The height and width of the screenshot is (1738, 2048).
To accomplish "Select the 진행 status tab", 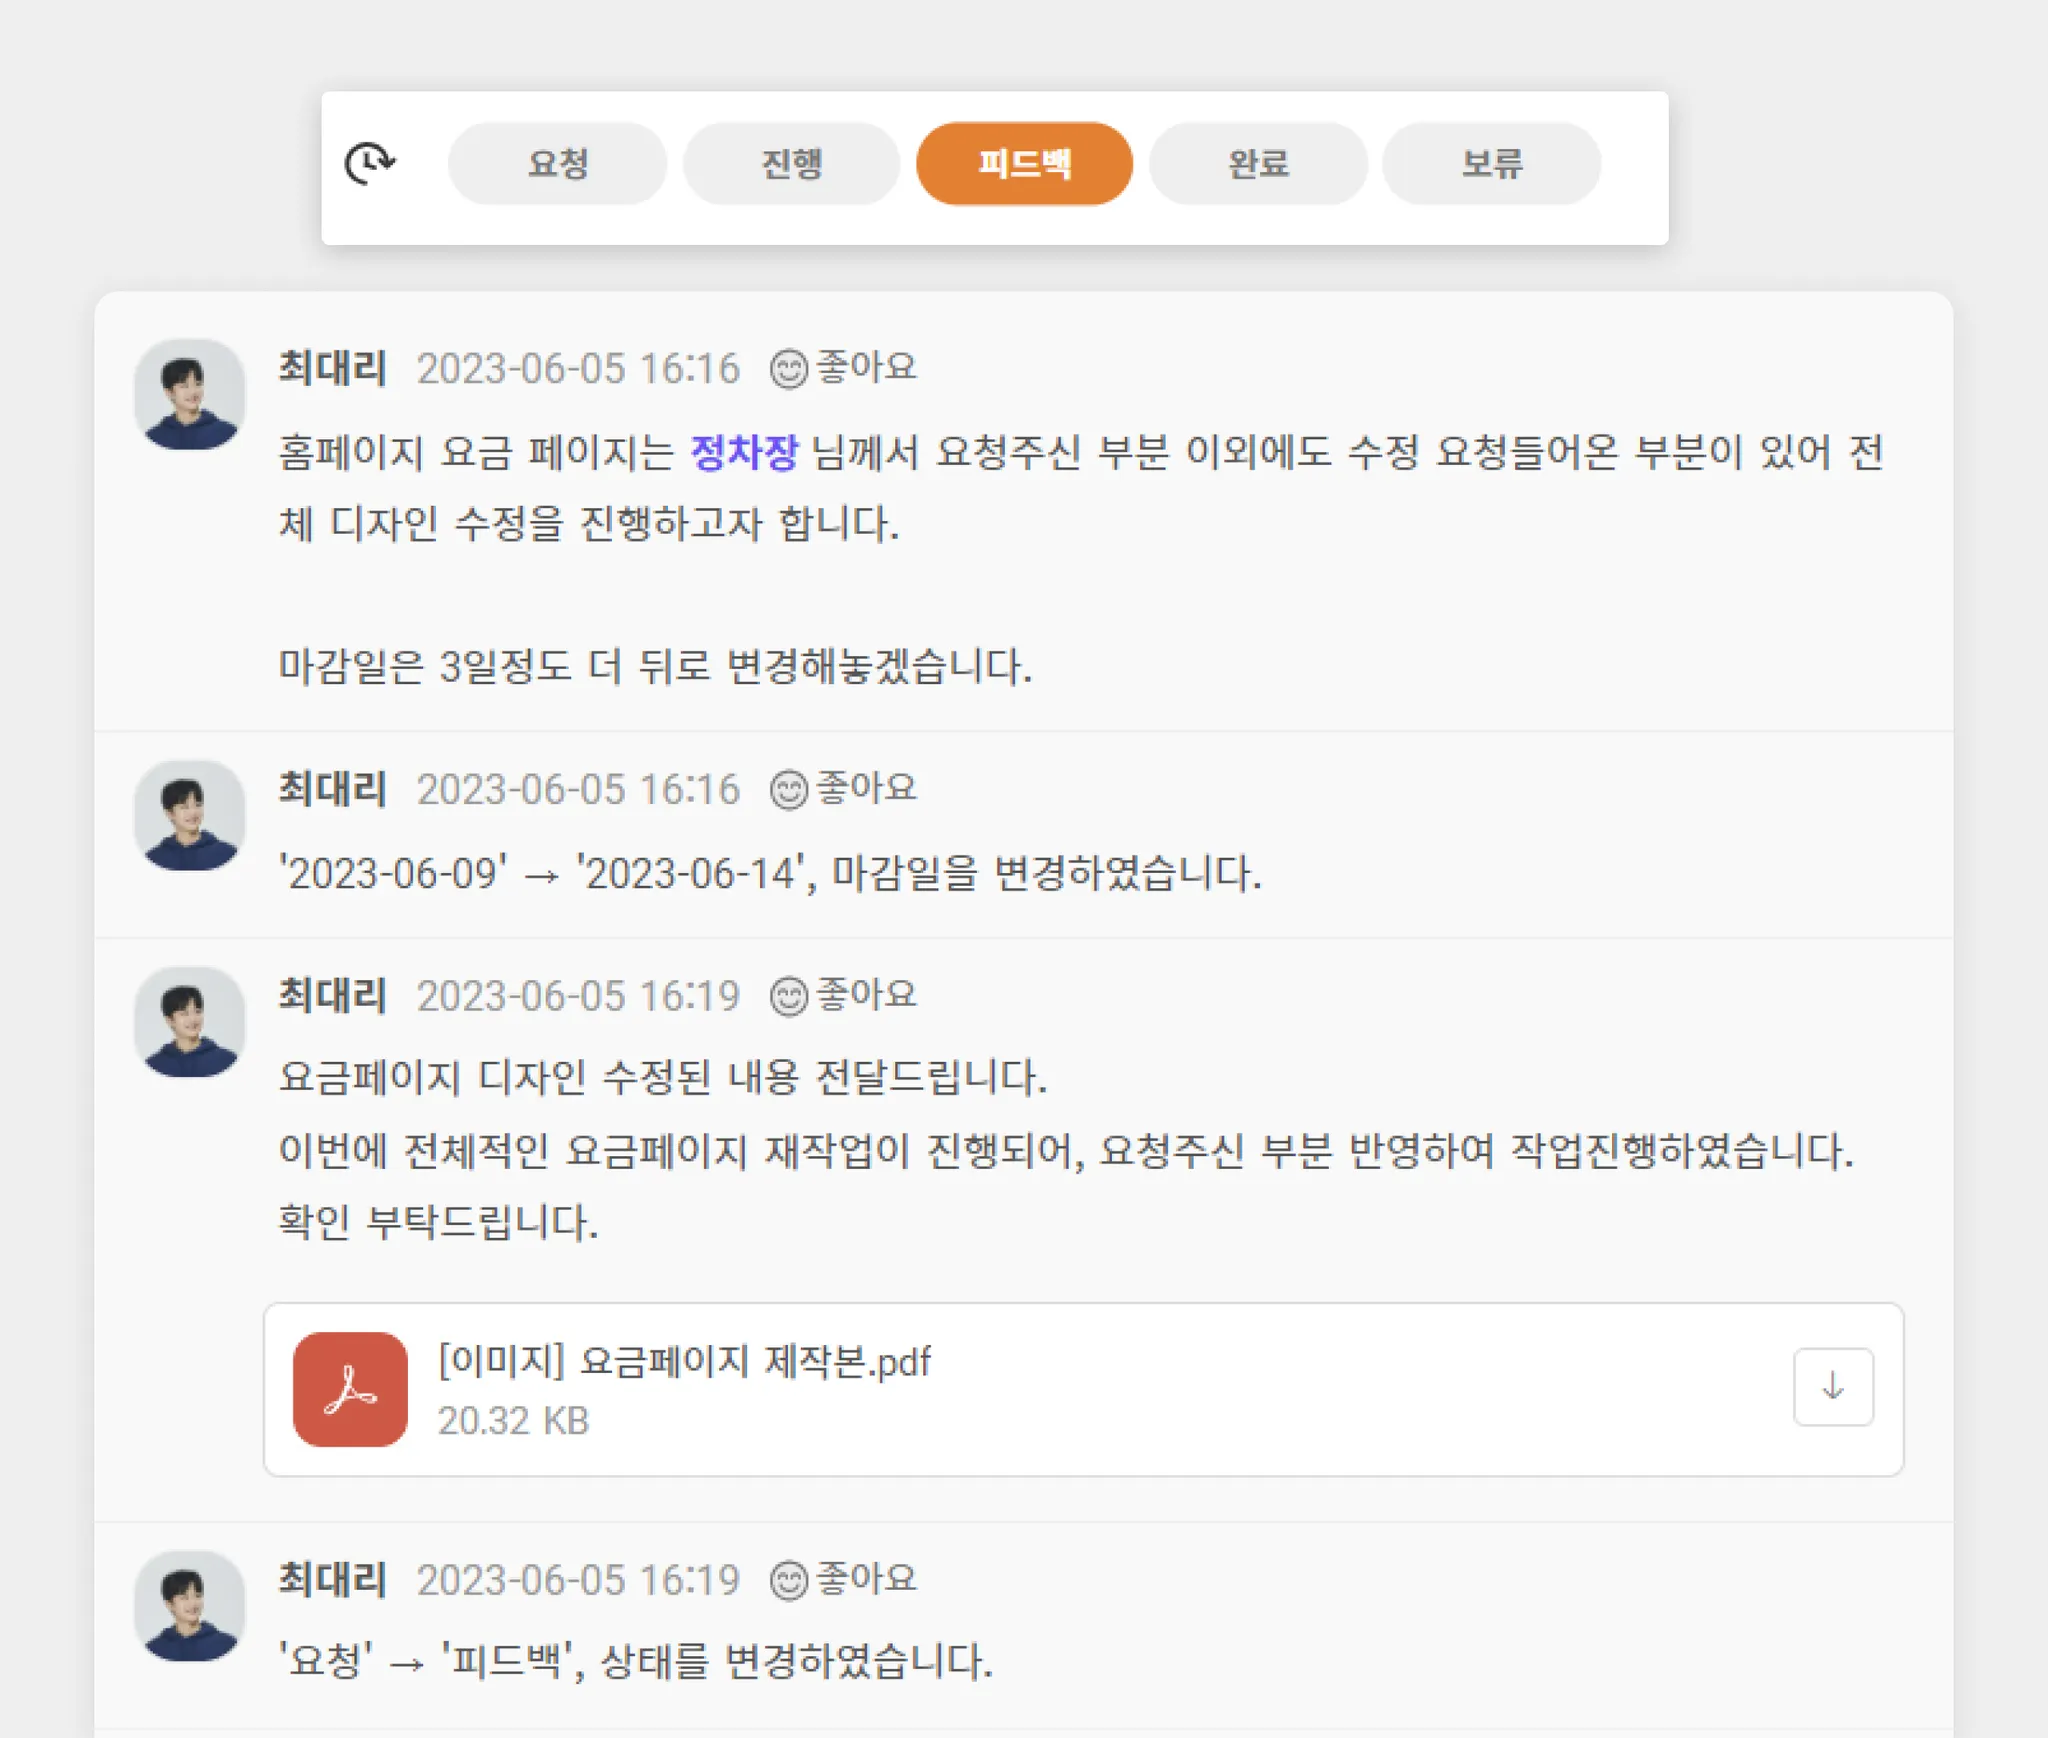I will coord(791,164).
